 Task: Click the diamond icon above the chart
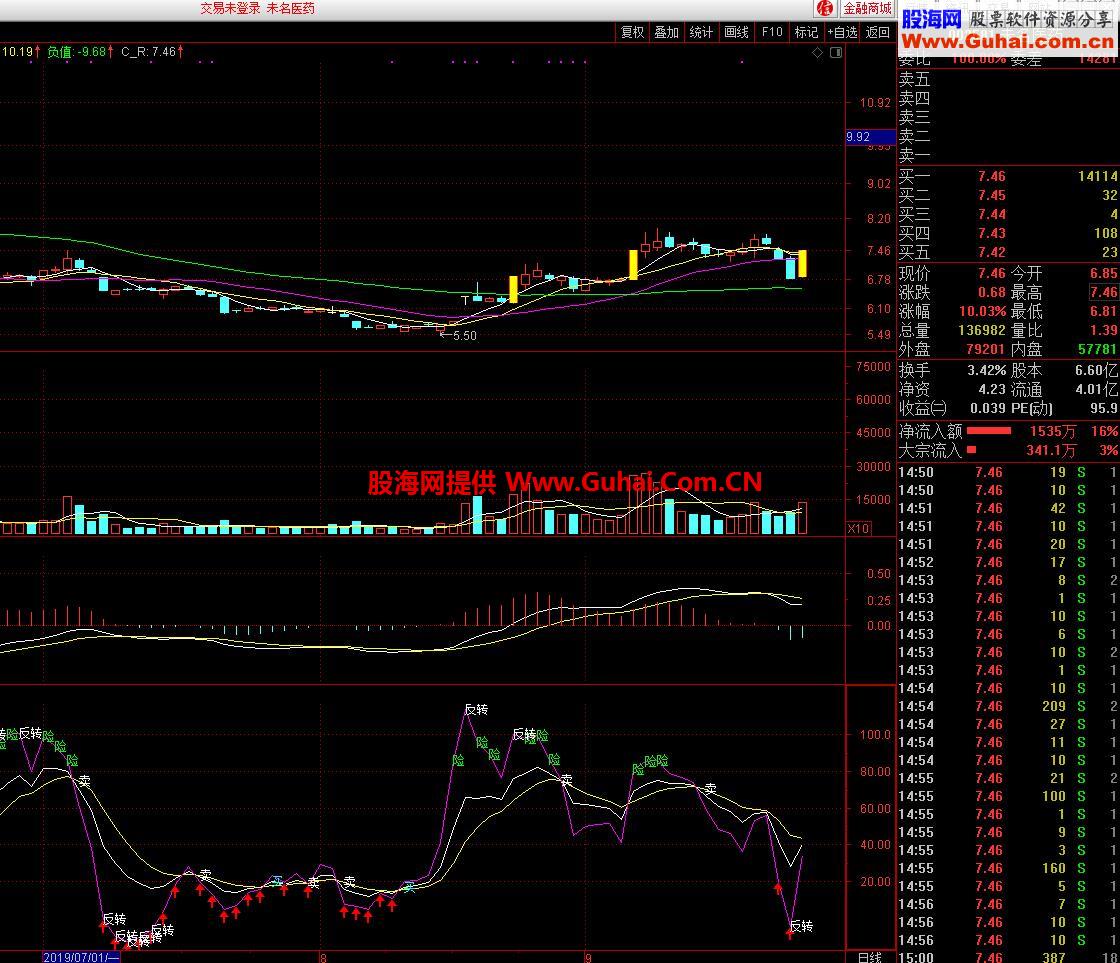[x=818, y=52]
